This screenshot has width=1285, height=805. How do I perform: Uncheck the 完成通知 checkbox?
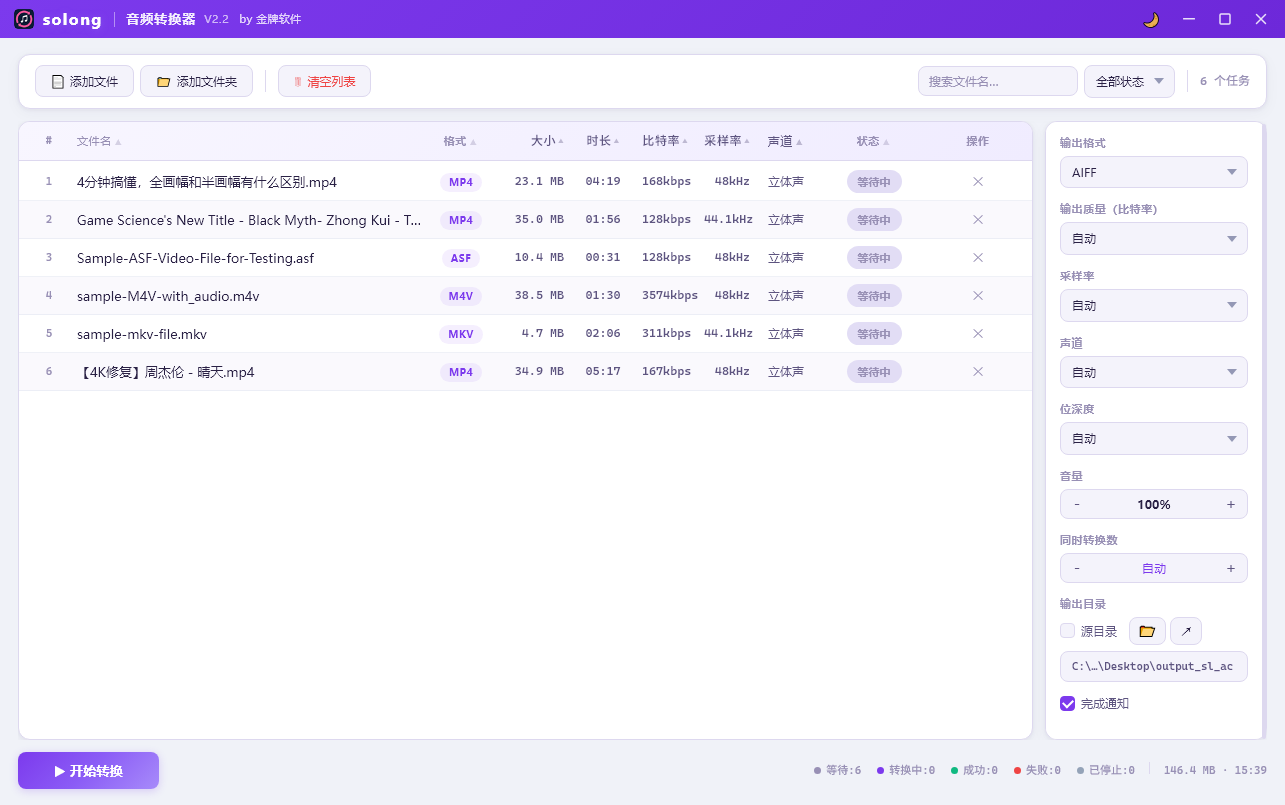click(1068, 703)
